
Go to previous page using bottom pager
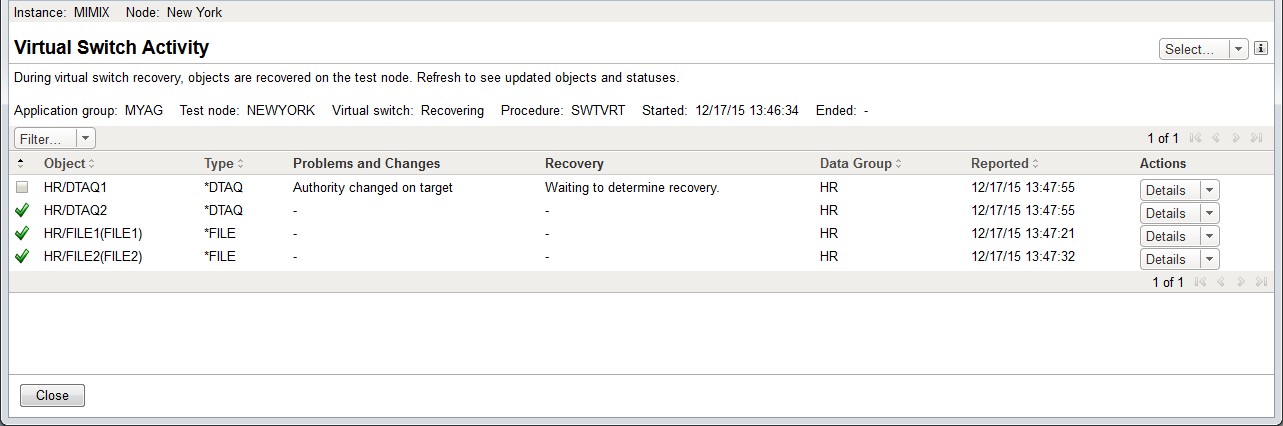point(1218,282)
